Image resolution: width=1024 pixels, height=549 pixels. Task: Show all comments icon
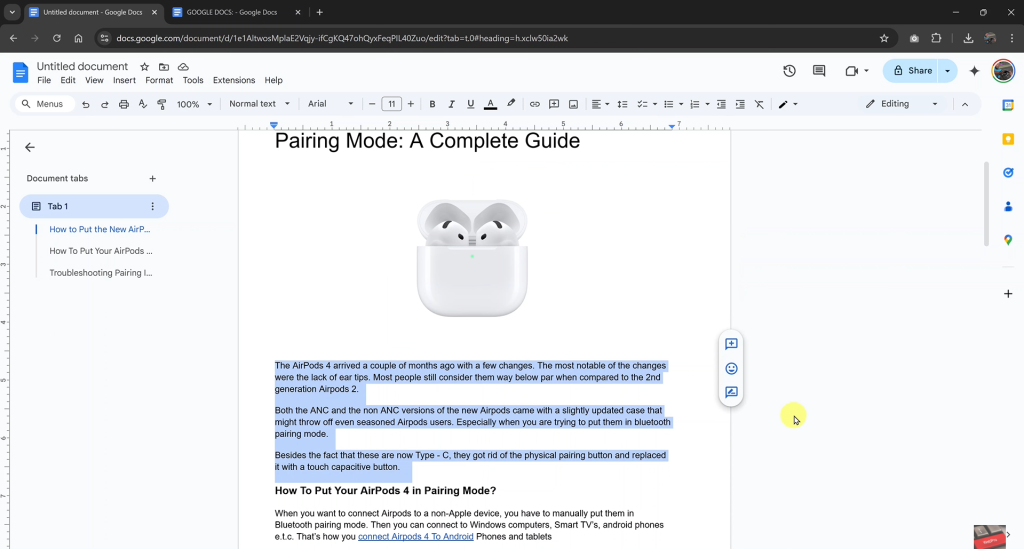pos(819,71)
